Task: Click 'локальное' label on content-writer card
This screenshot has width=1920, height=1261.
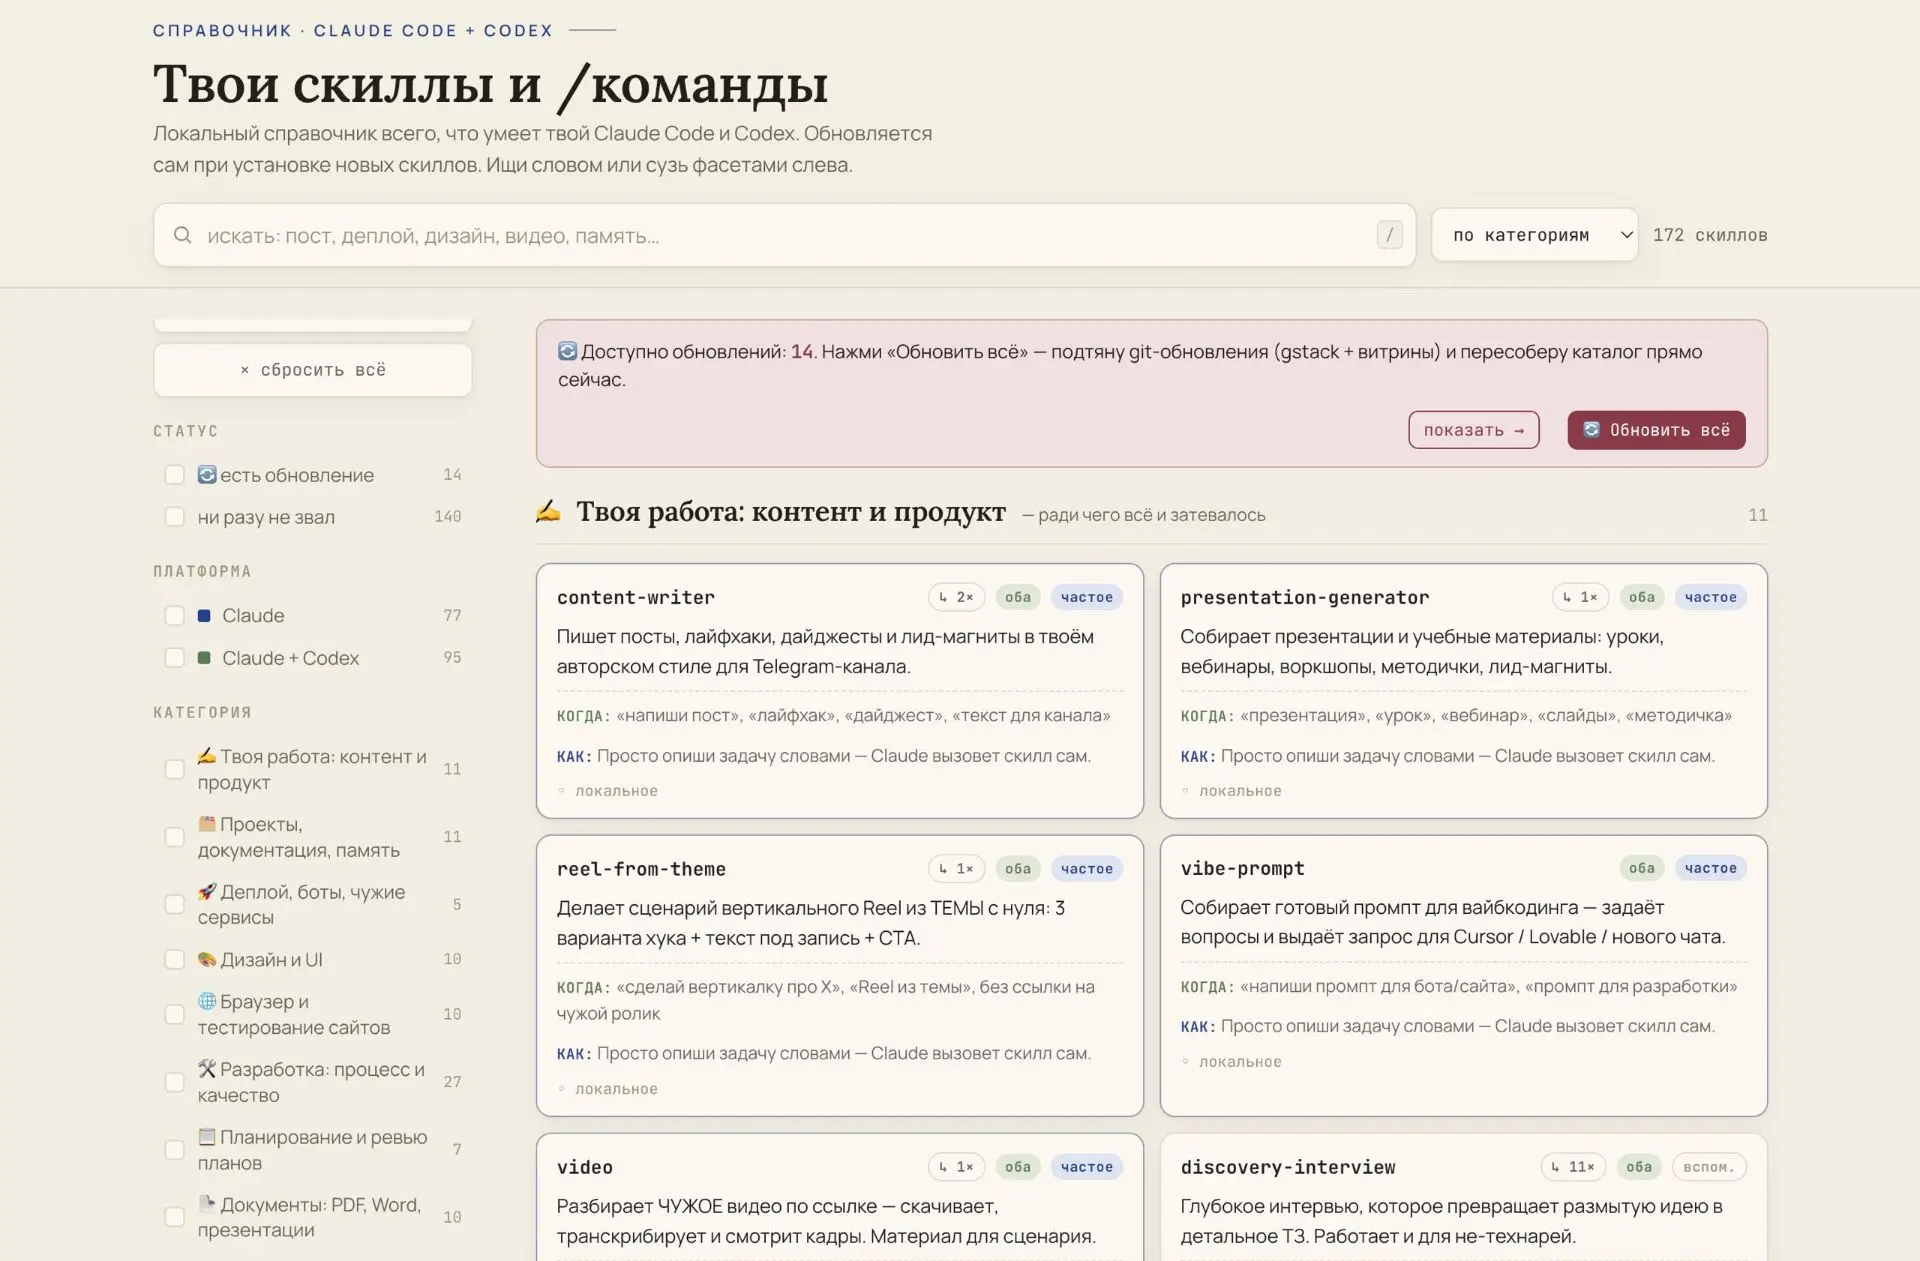Action: pyautogui.click(x=616, y=790)
